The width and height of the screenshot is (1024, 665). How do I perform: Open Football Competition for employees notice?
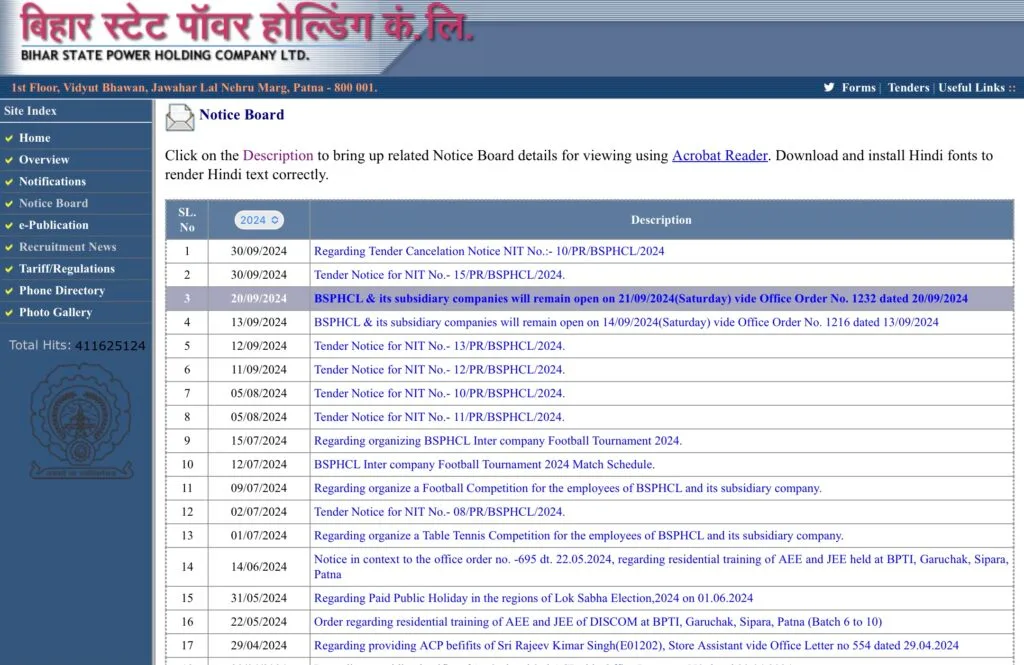point(568,488)
